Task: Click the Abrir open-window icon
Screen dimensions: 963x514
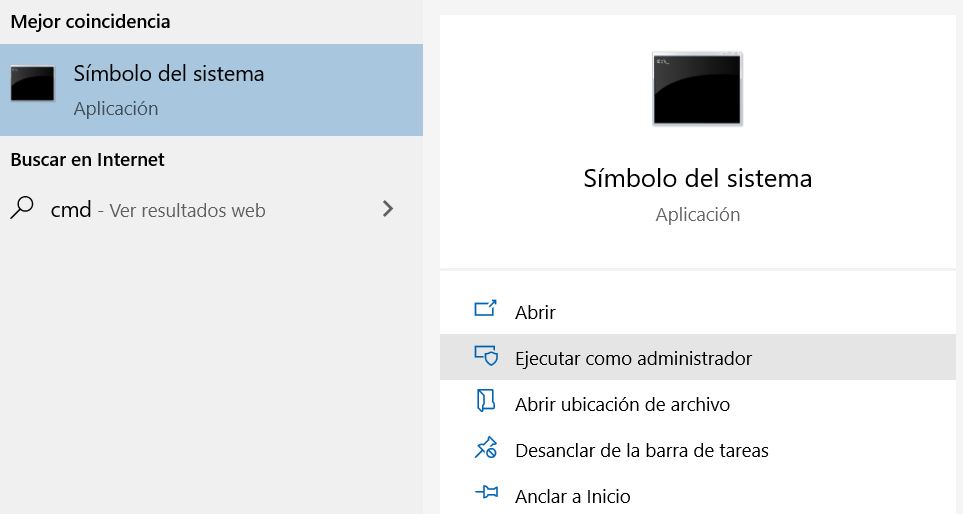Action: point(485,310)
